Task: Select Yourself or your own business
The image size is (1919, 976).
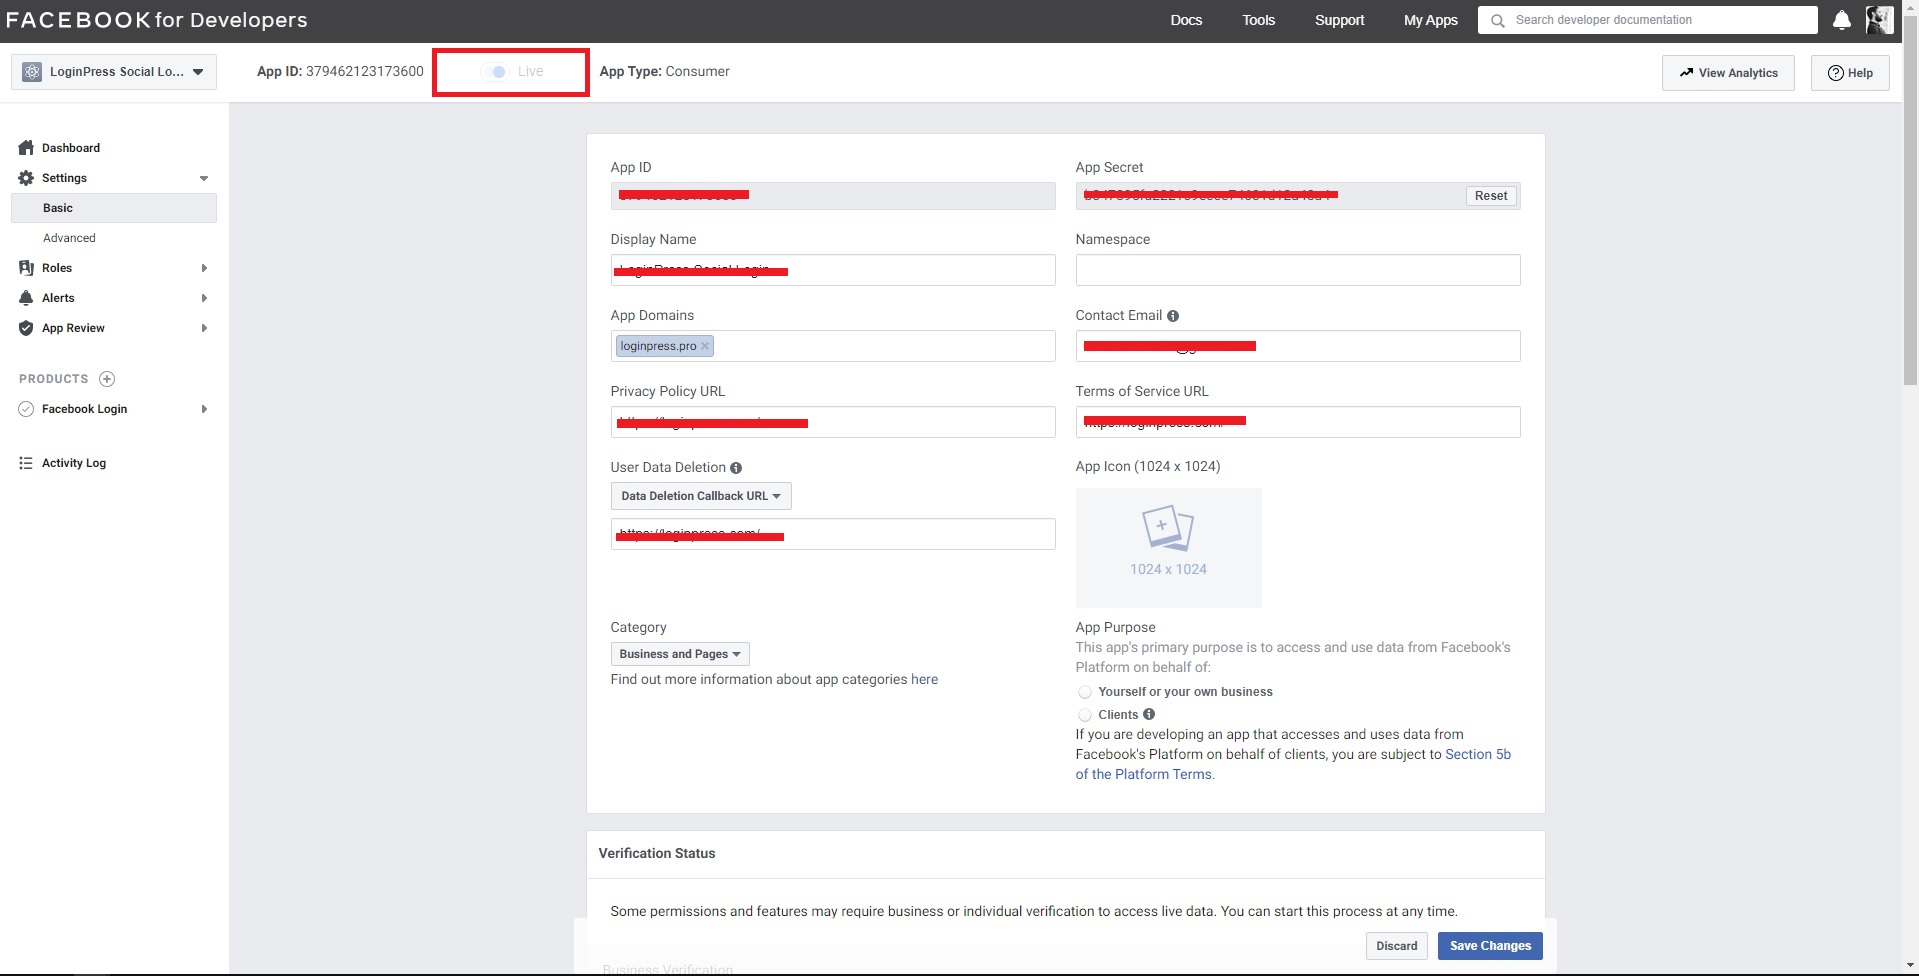Action: click(1084, 692)
